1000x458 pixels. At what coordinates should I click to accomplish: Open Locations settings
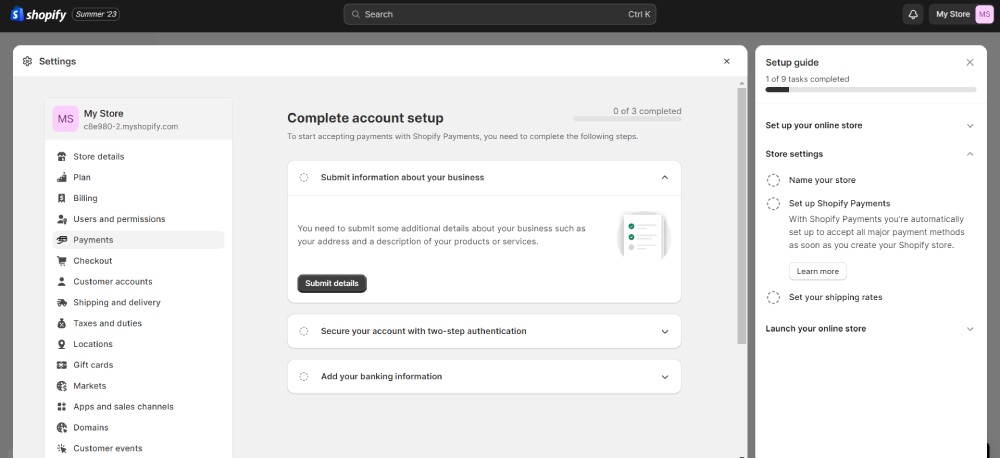tap(138, 344)
